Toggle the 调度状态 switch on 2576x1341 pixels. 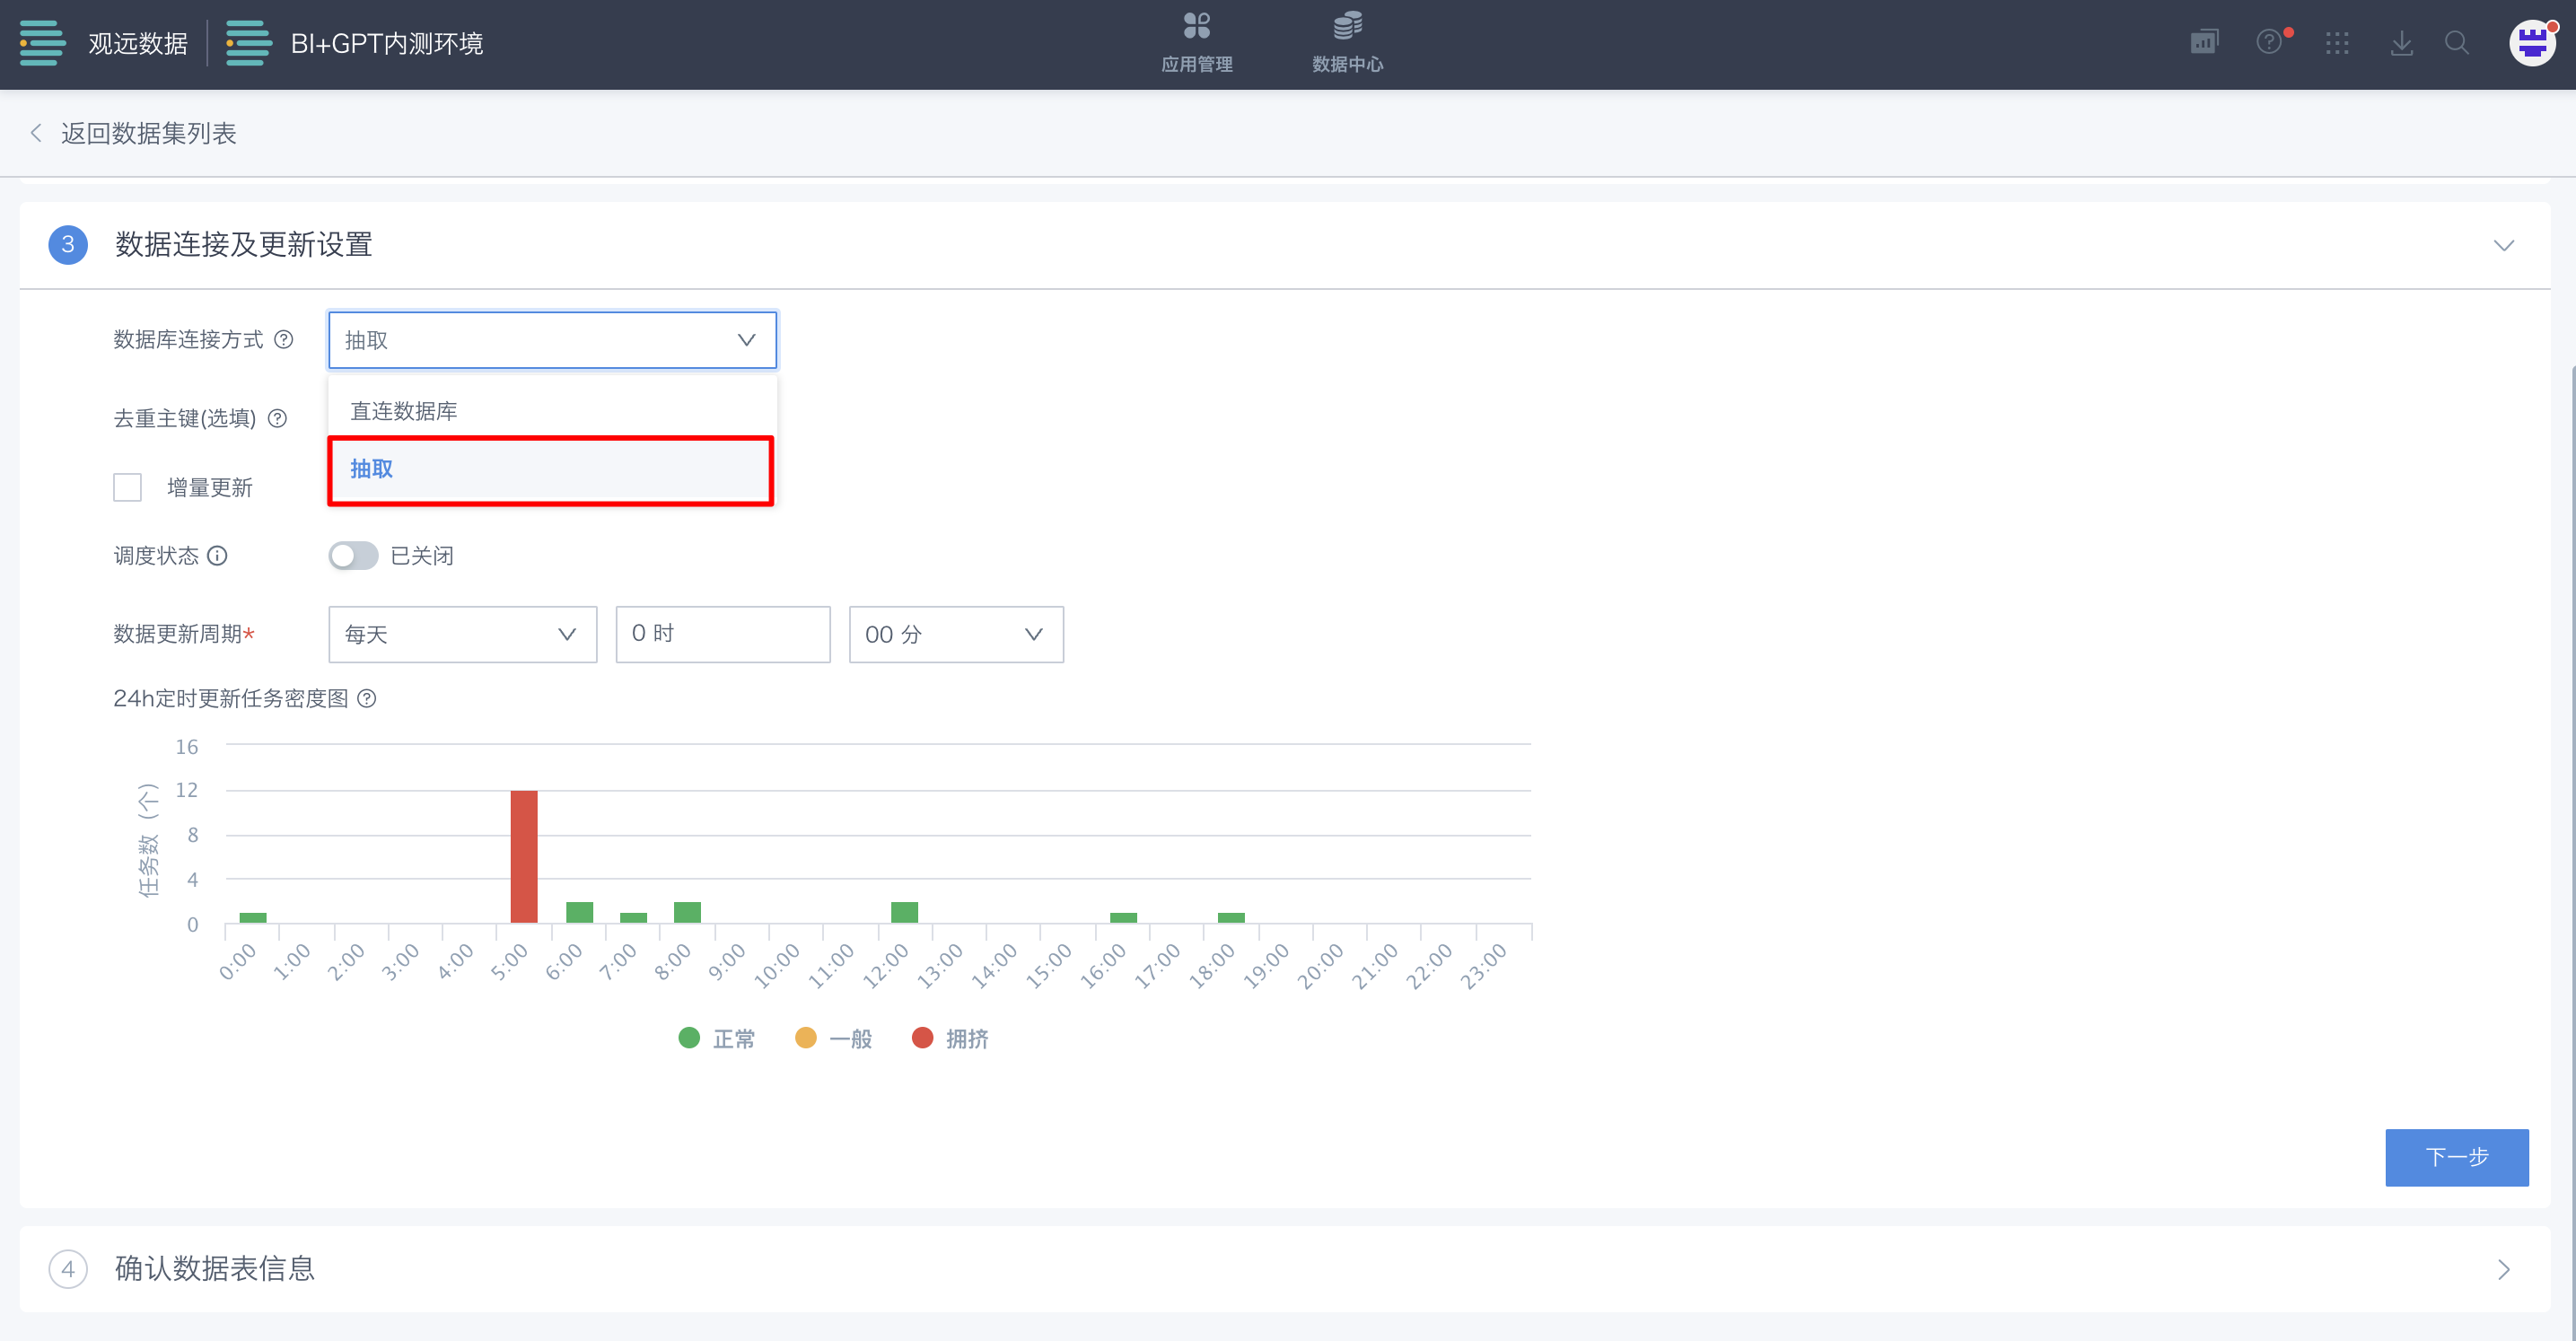[x=353, y=555]
